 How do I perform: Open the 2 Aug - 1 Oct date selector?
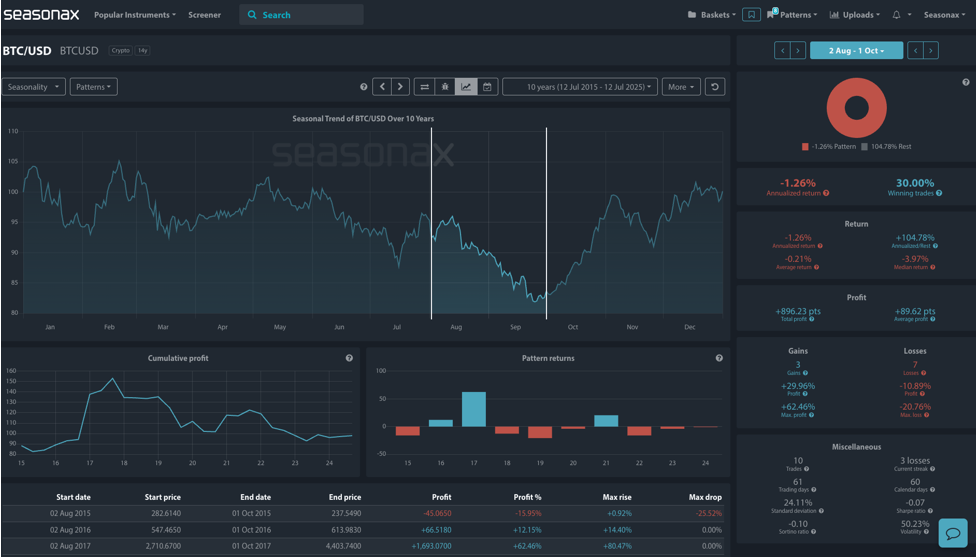click(856, 50)
